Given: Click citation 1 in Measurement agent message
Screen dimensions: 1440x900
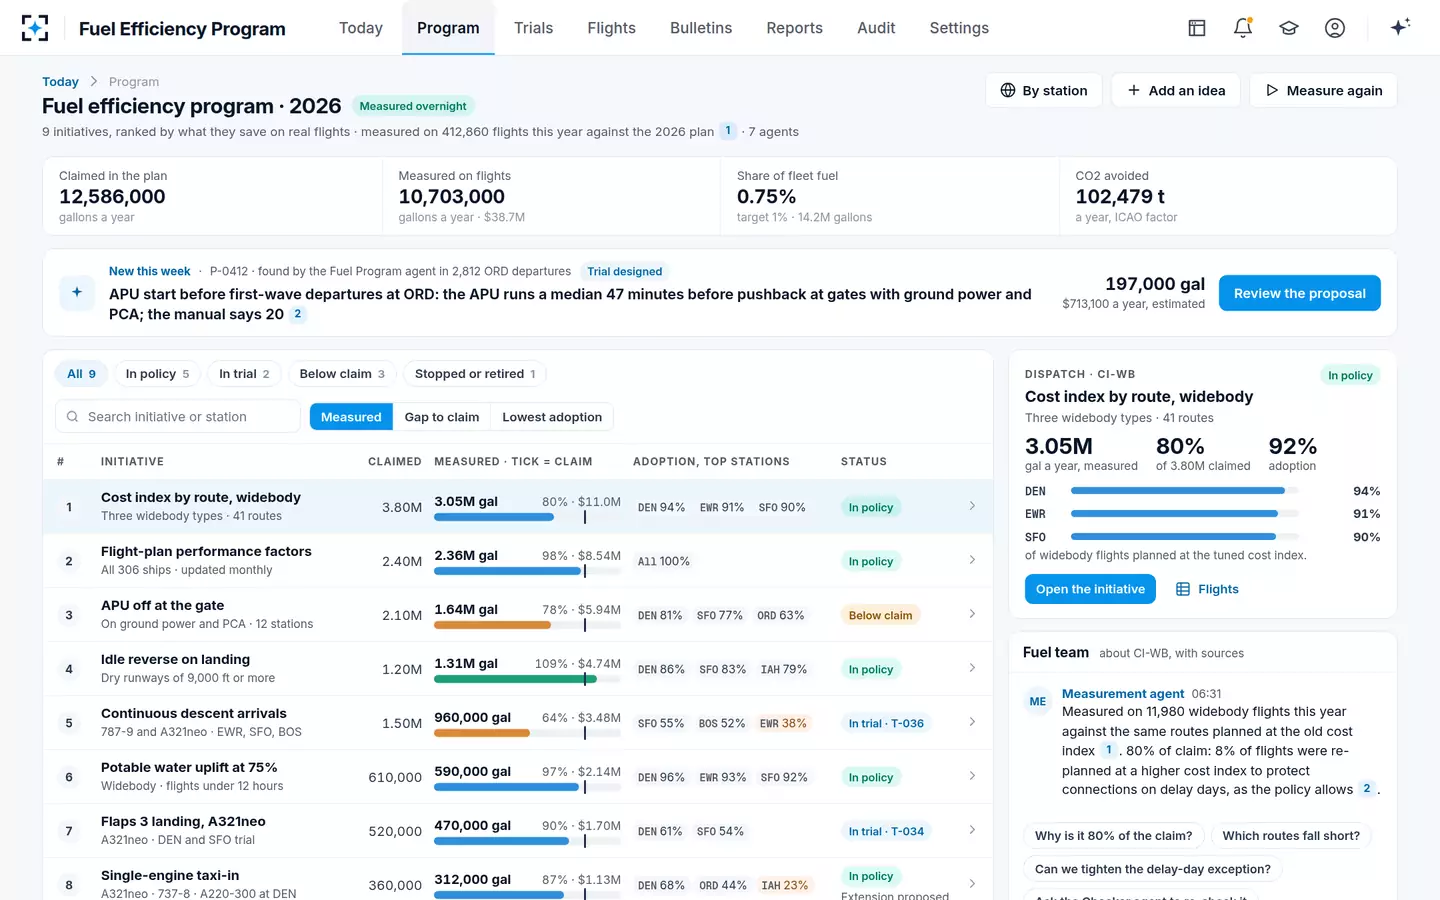Looking at the screenshot, I should point(1109,750).
